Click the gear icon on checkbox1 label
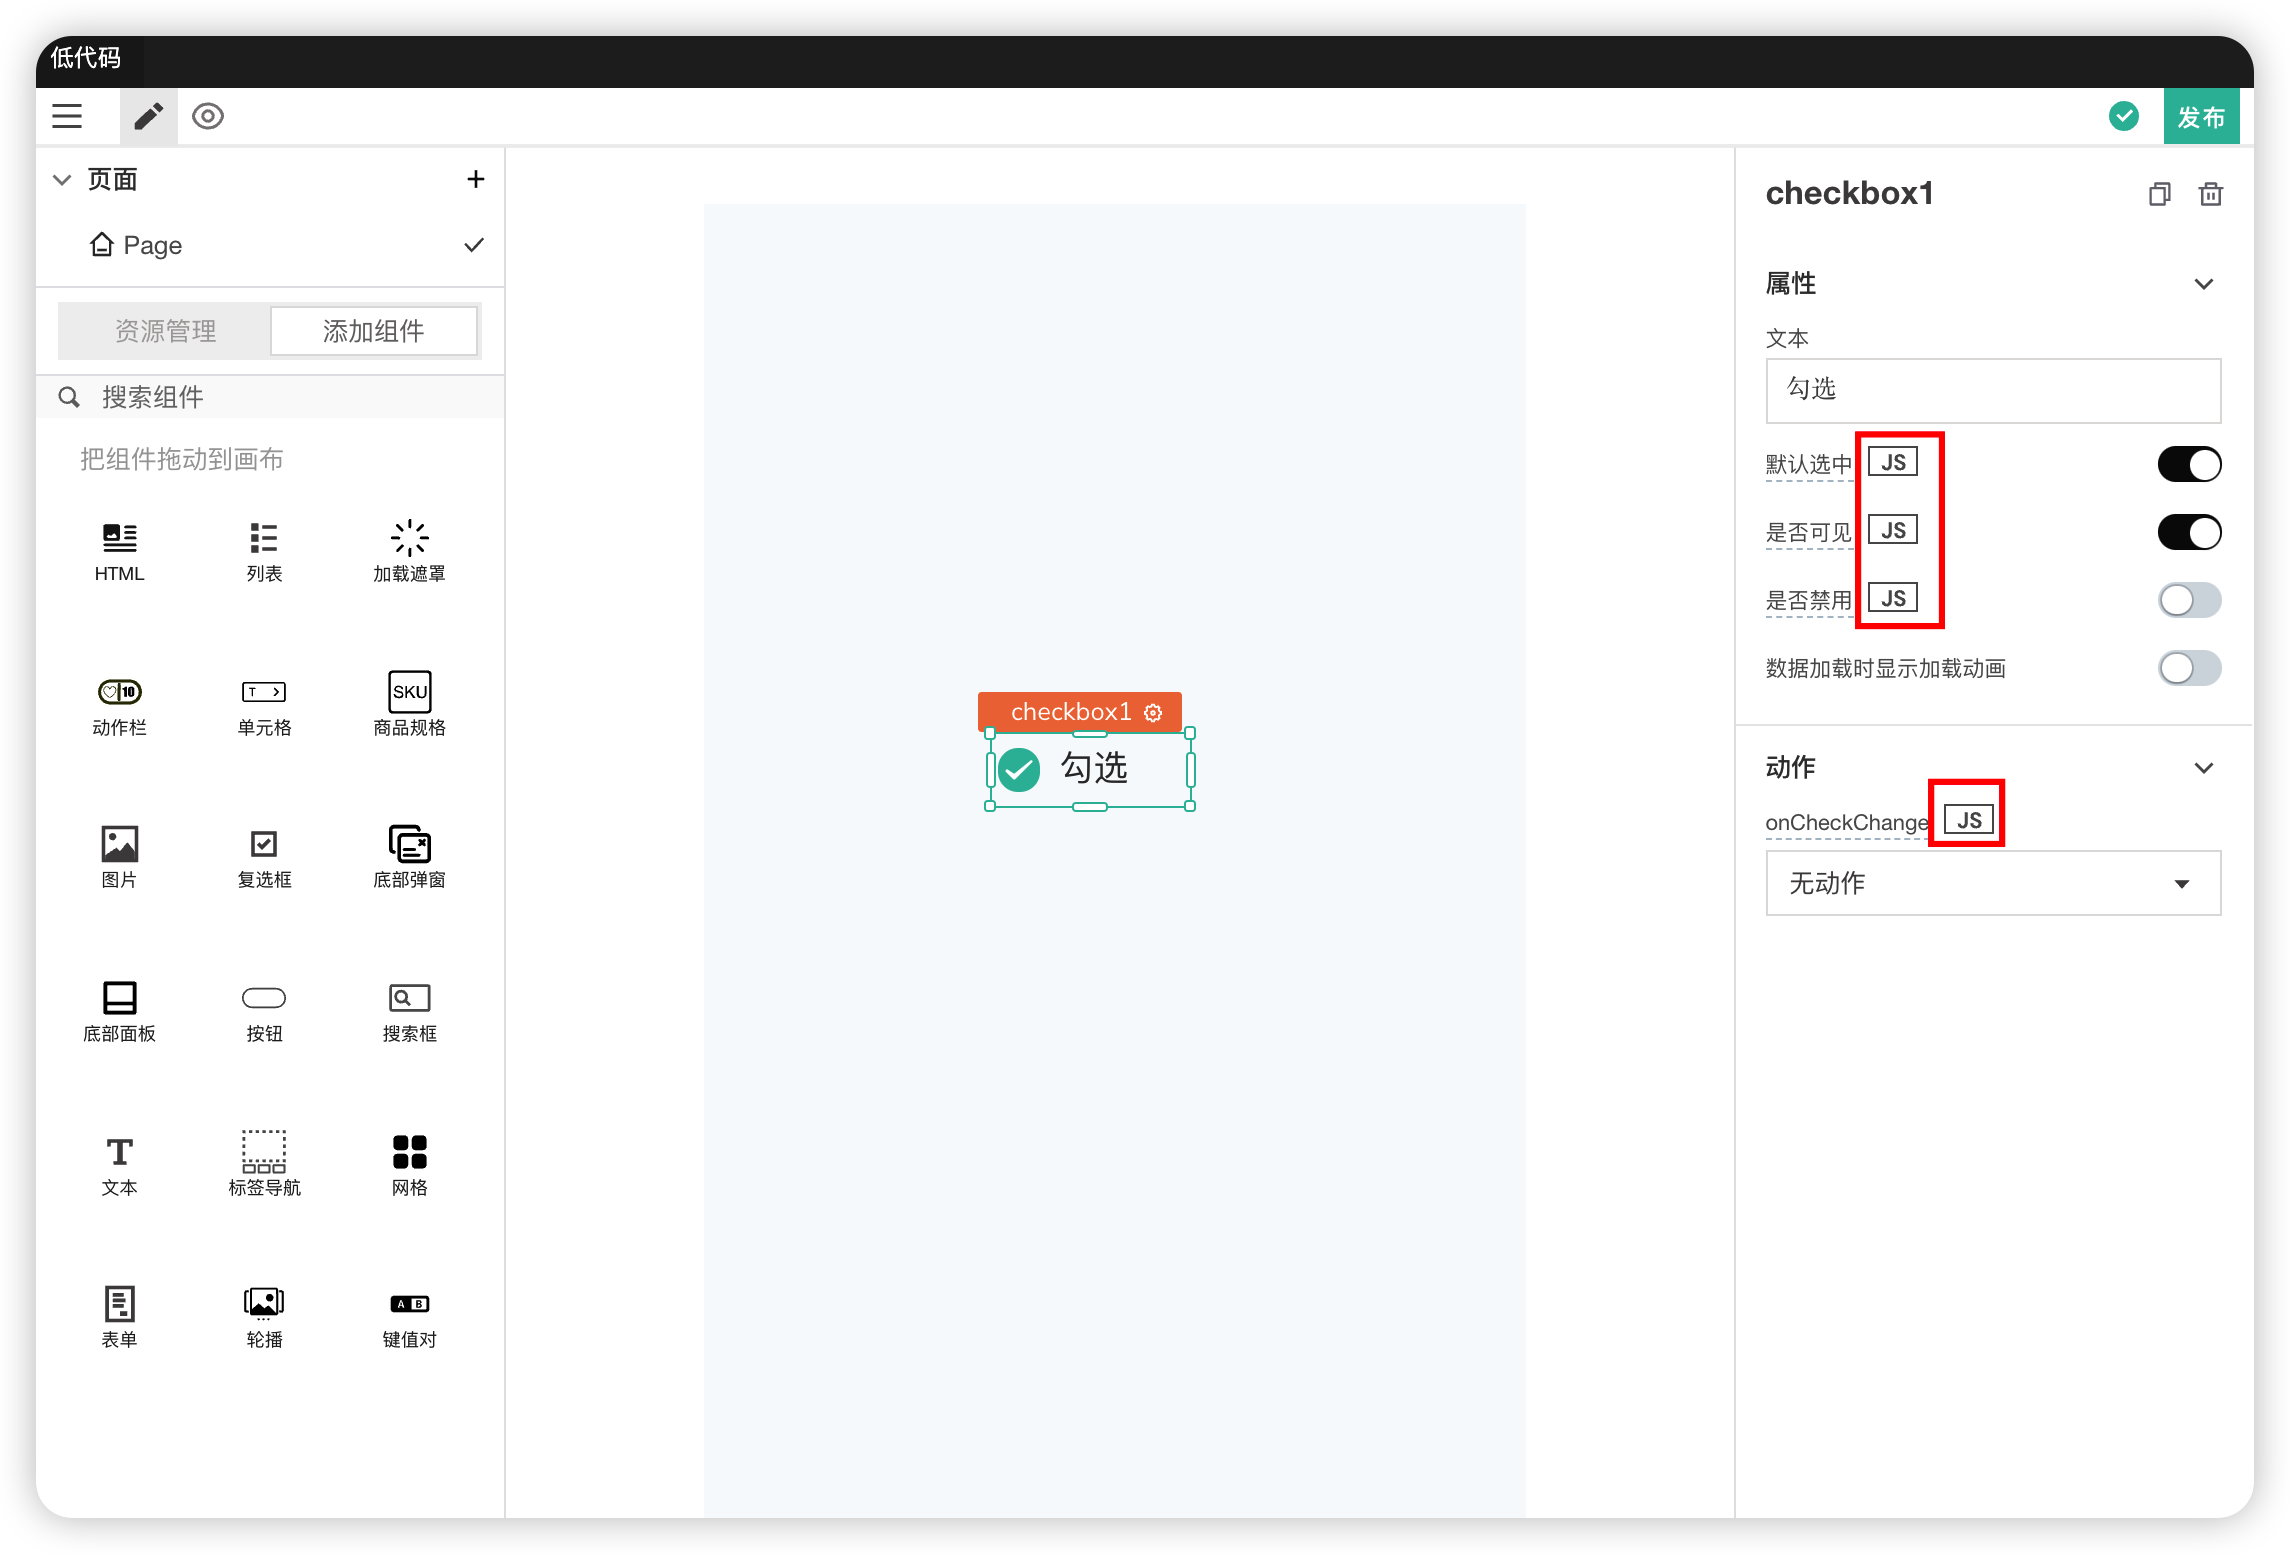This screenshot has width=2290, height=1554. point(1153,712)
